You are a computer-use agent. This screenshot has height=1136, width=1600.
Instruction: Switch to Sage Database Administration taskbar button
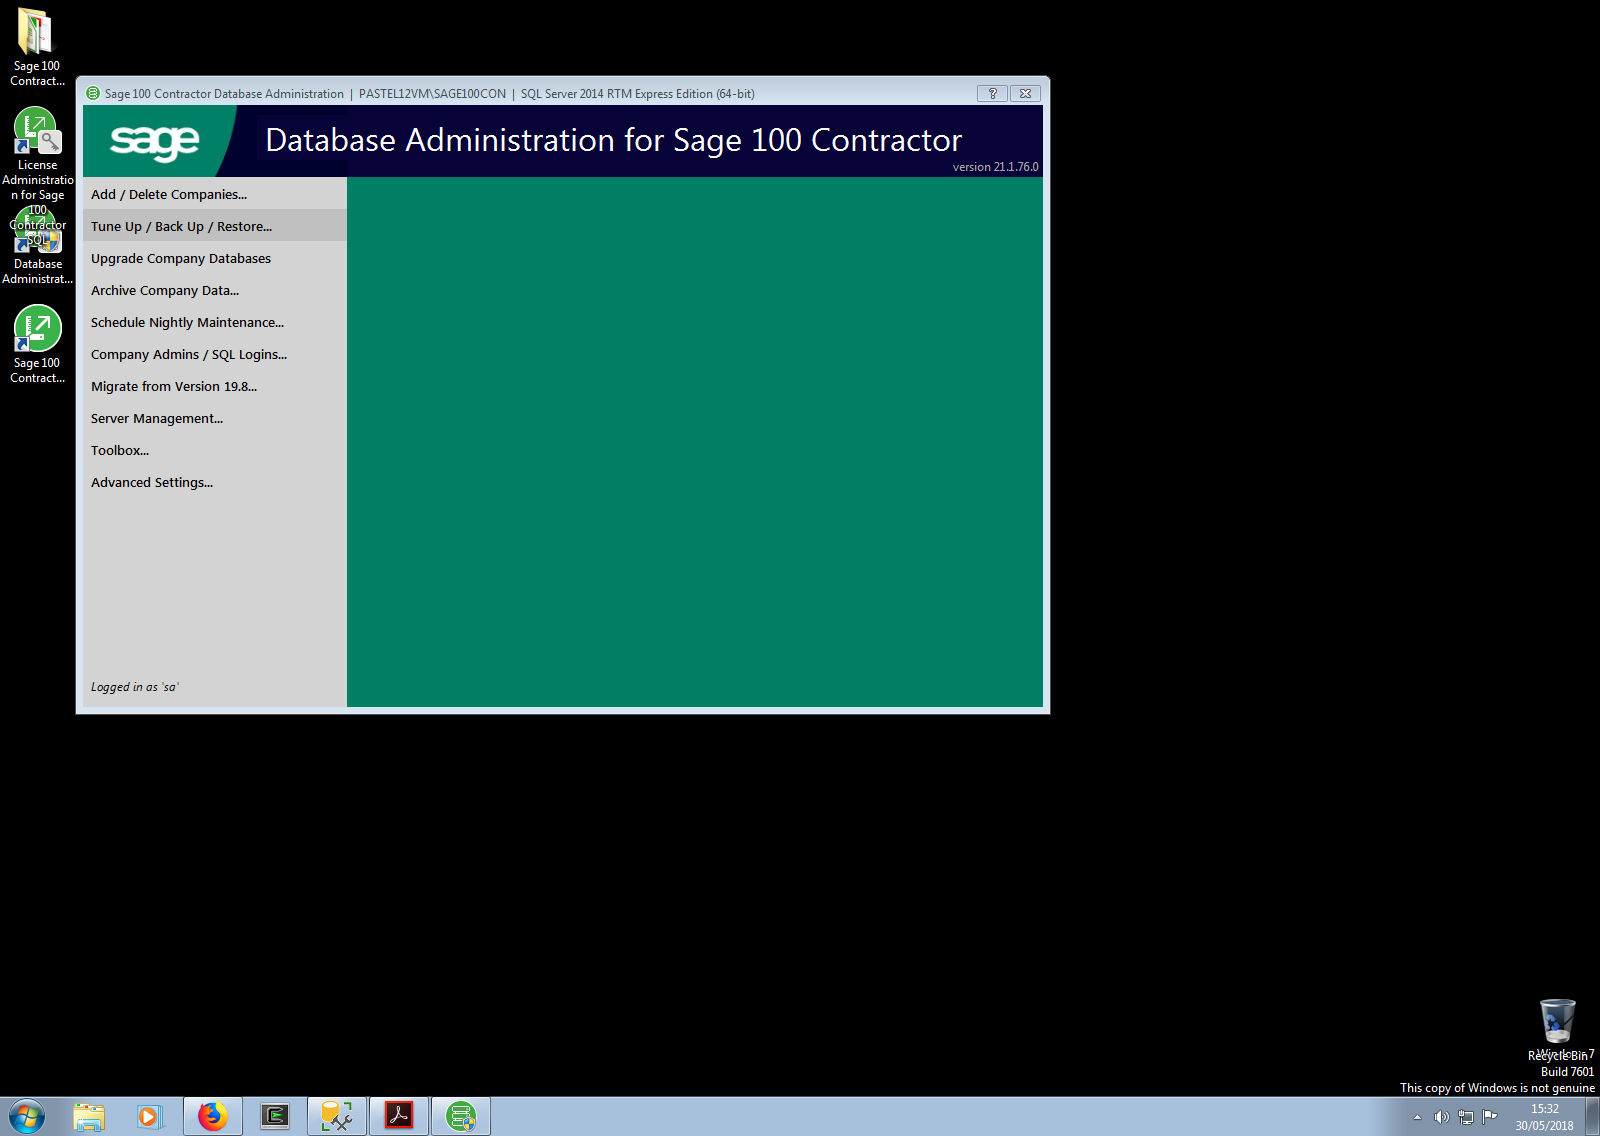[x=461, y=1116]
